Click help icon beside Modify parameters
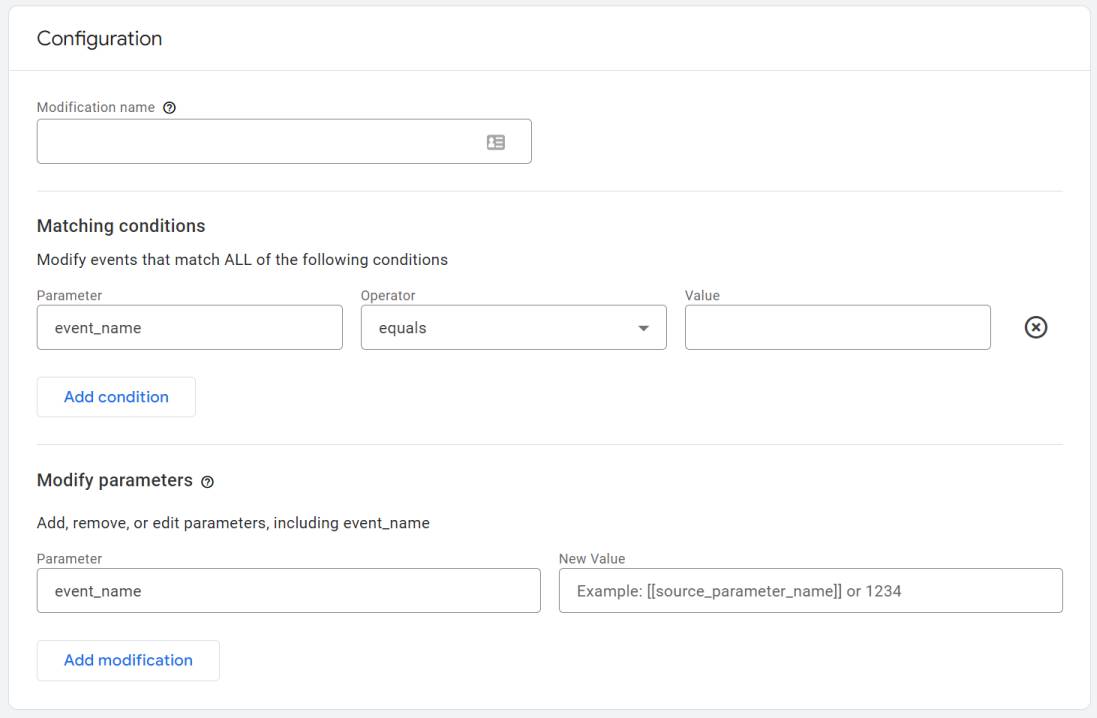The height and width of the screenshot is (718, 1097). pyautogui.click(x=208, y=481)
